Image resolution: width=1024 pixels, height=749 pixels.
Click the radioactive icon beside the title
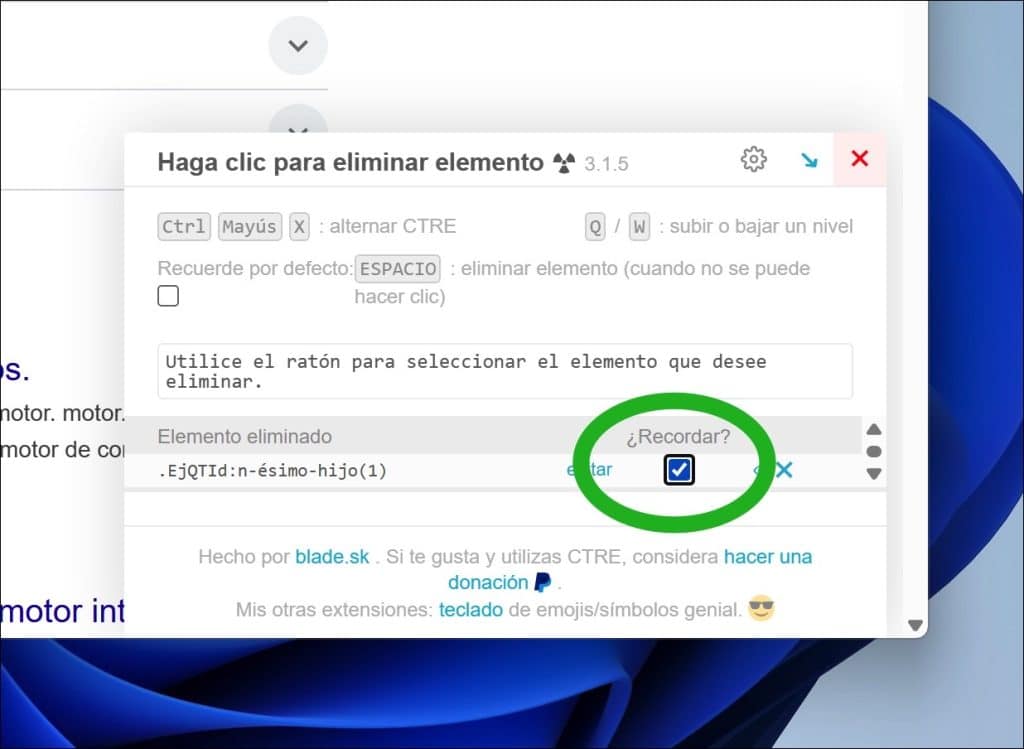[x=564, y=163]
